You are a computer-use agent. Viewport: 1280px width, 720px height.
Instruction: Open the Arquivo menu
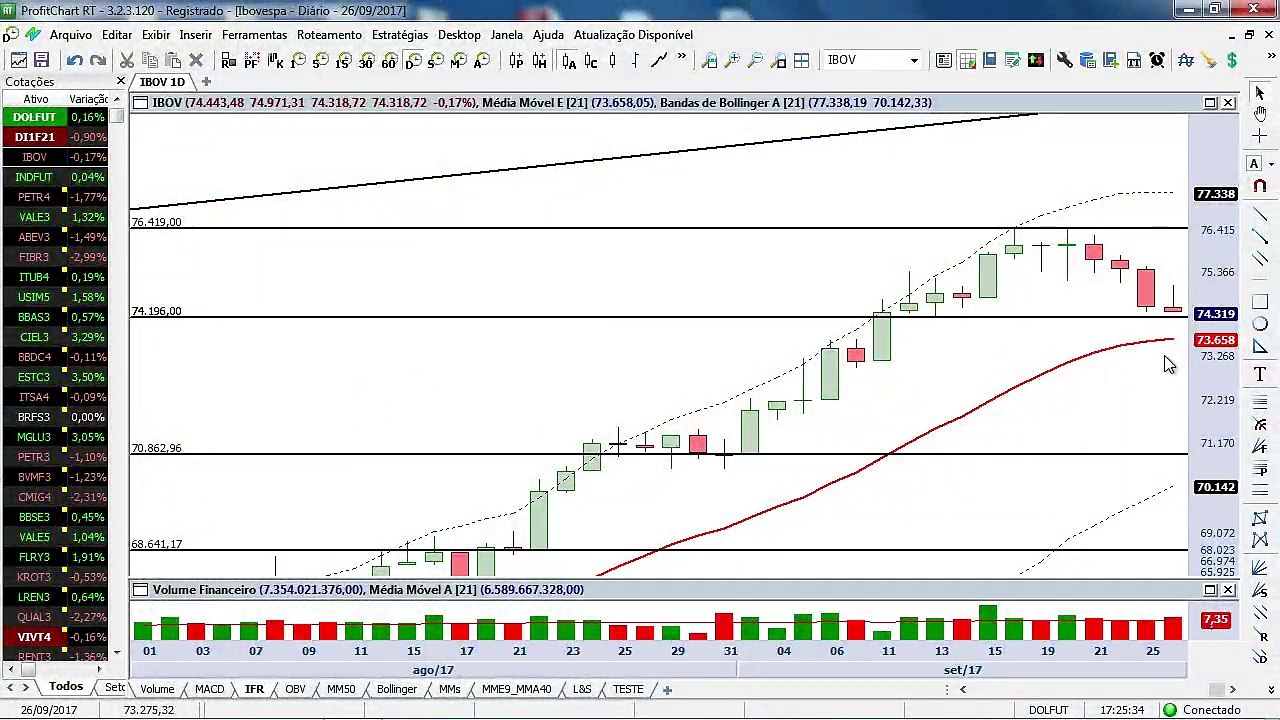(x=70, y=35)
